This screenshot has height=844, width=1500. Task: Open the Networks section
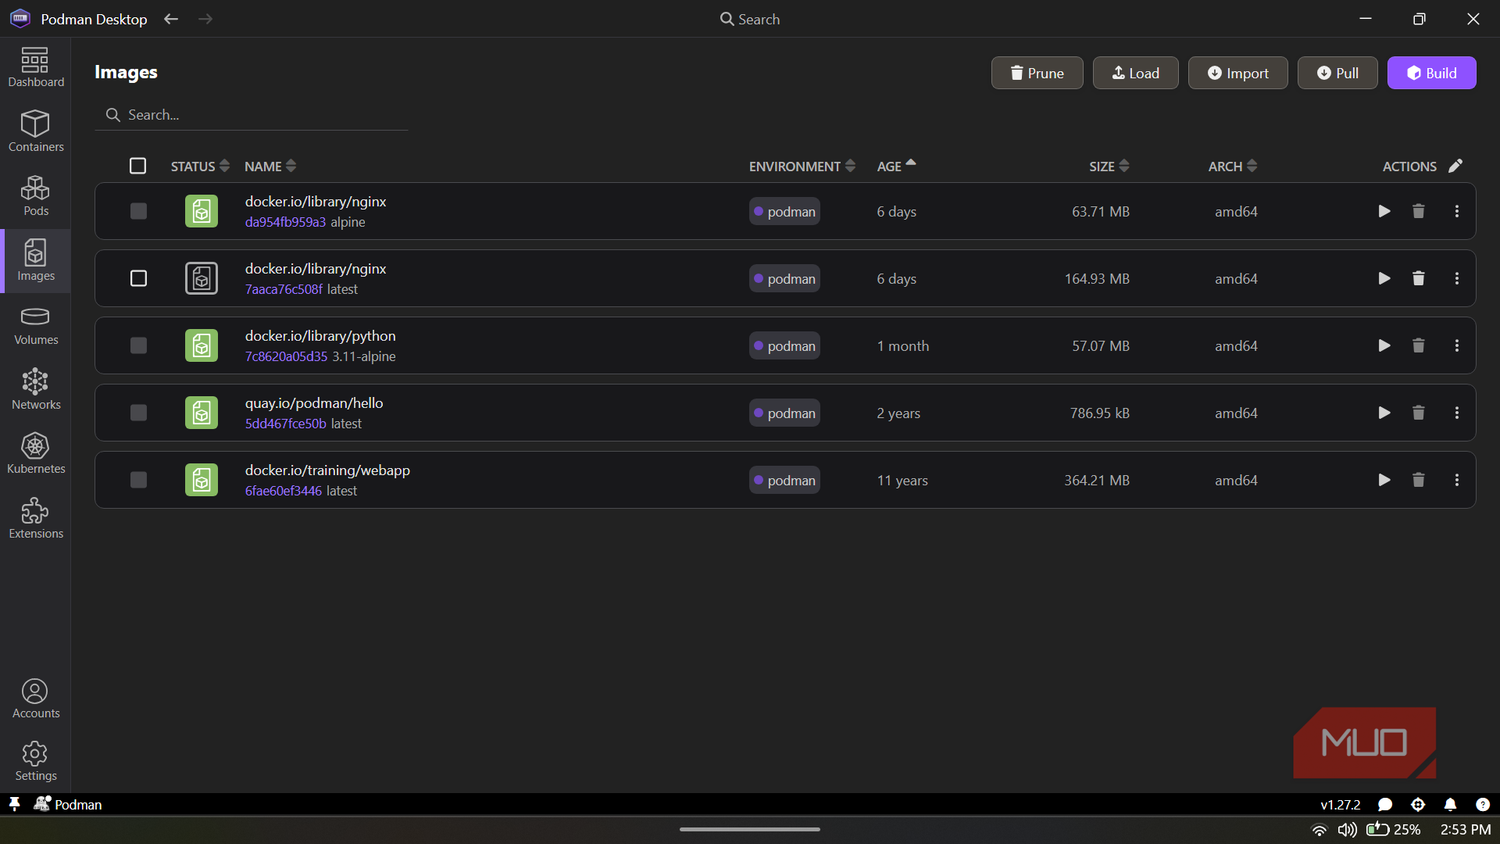pos(35,389)
